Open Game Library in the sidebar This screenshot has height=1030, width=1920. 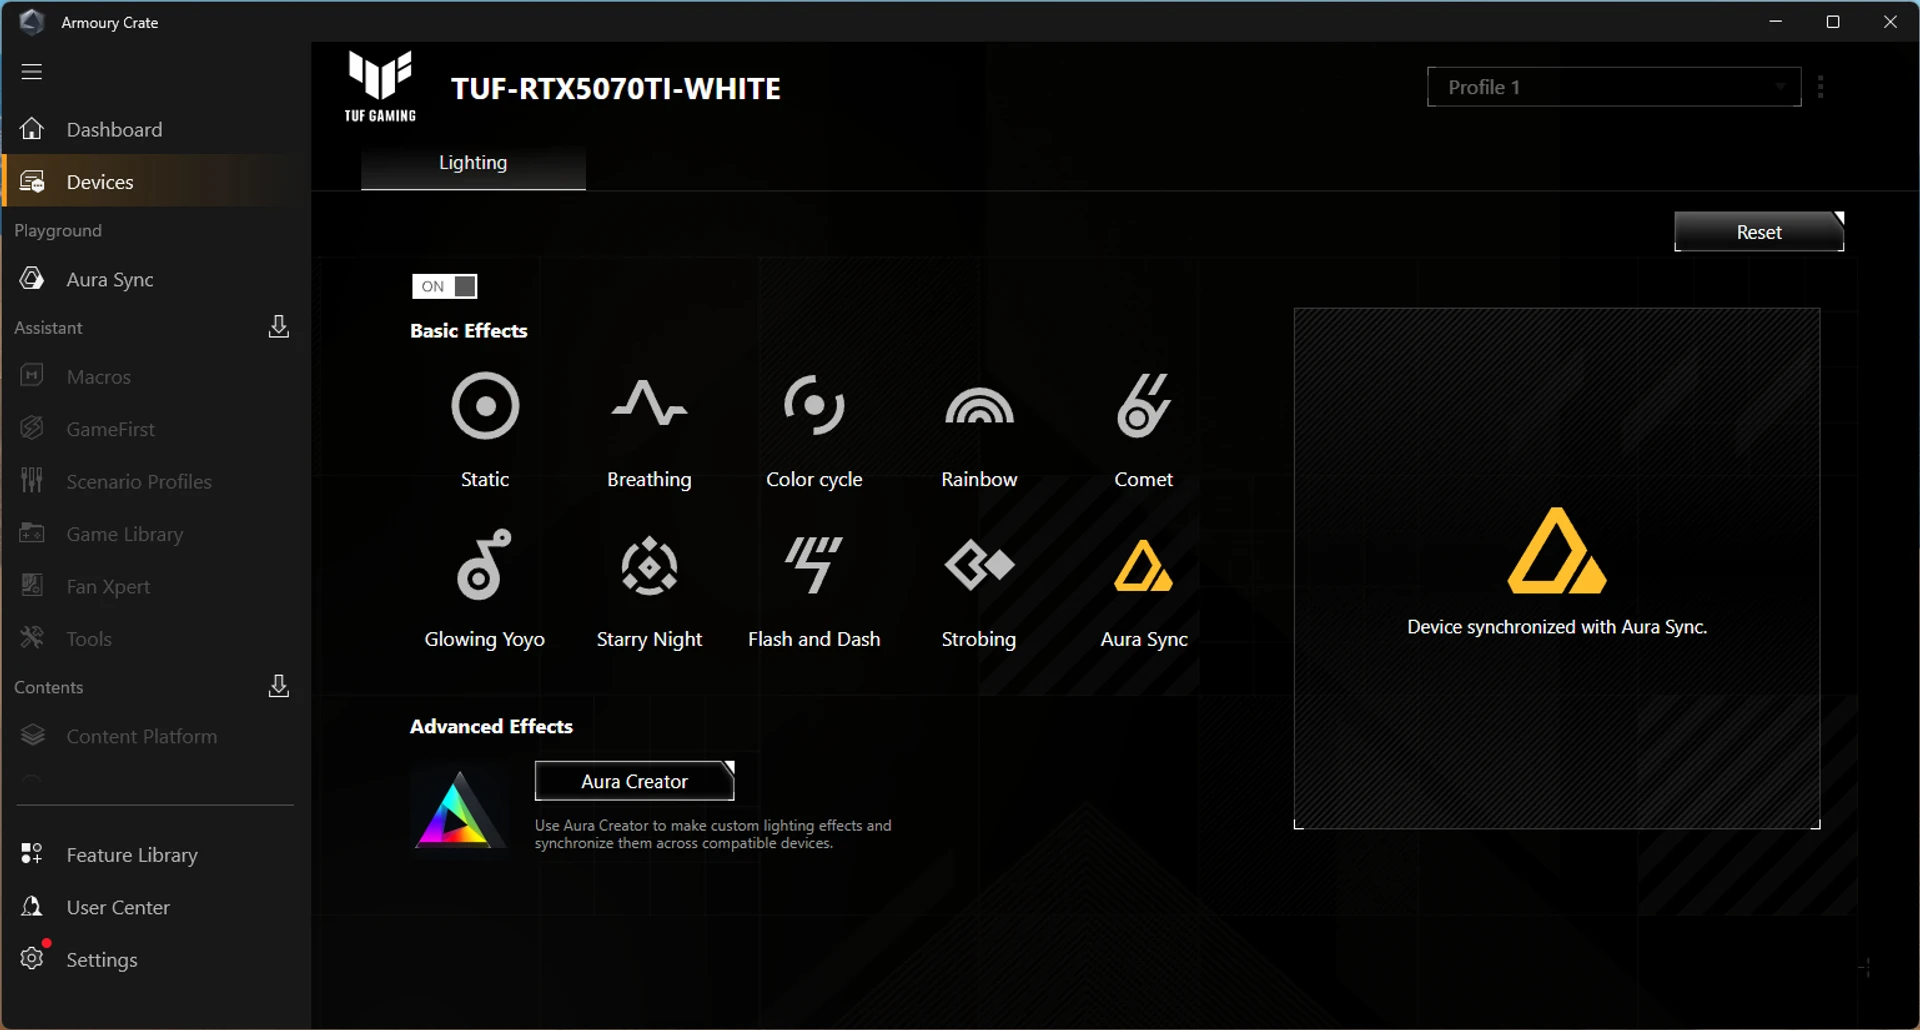click(156, 534)
